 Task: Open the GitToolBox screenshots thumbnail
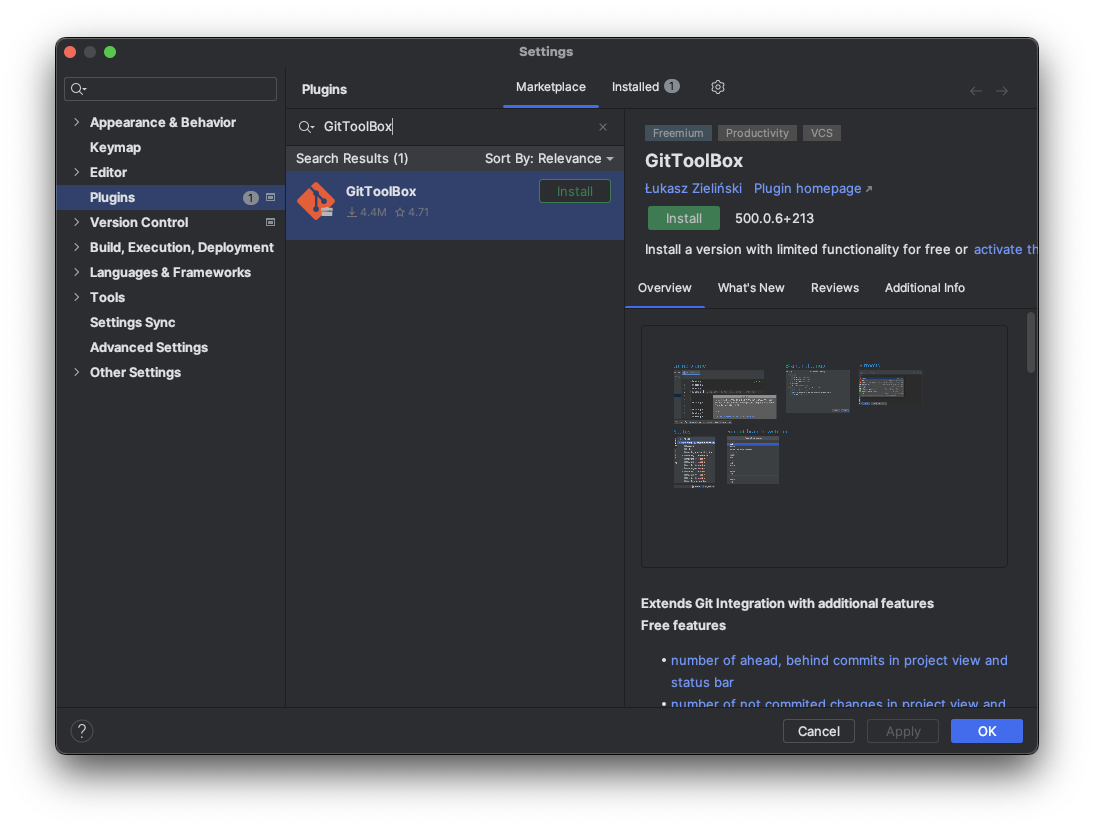click(x=824, y=446)
